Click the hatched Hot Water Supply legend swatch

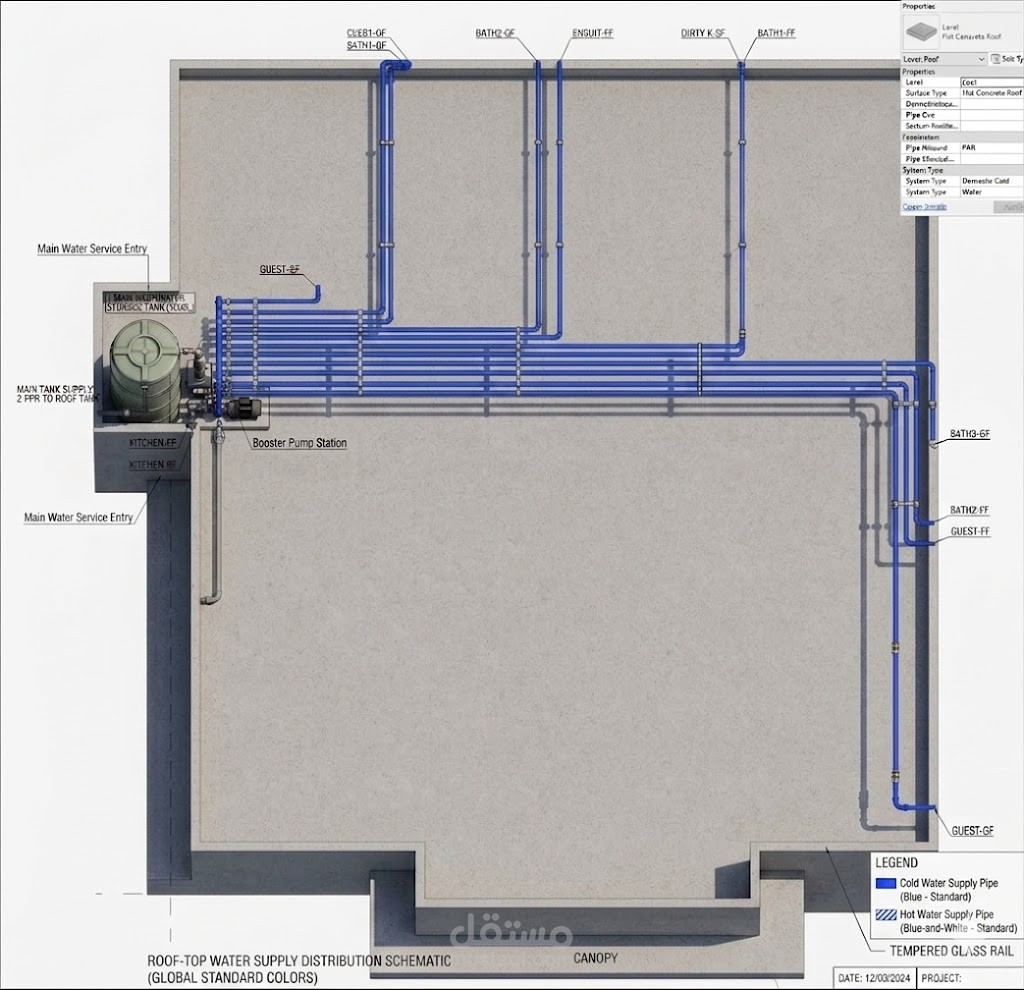coord(886,916)
